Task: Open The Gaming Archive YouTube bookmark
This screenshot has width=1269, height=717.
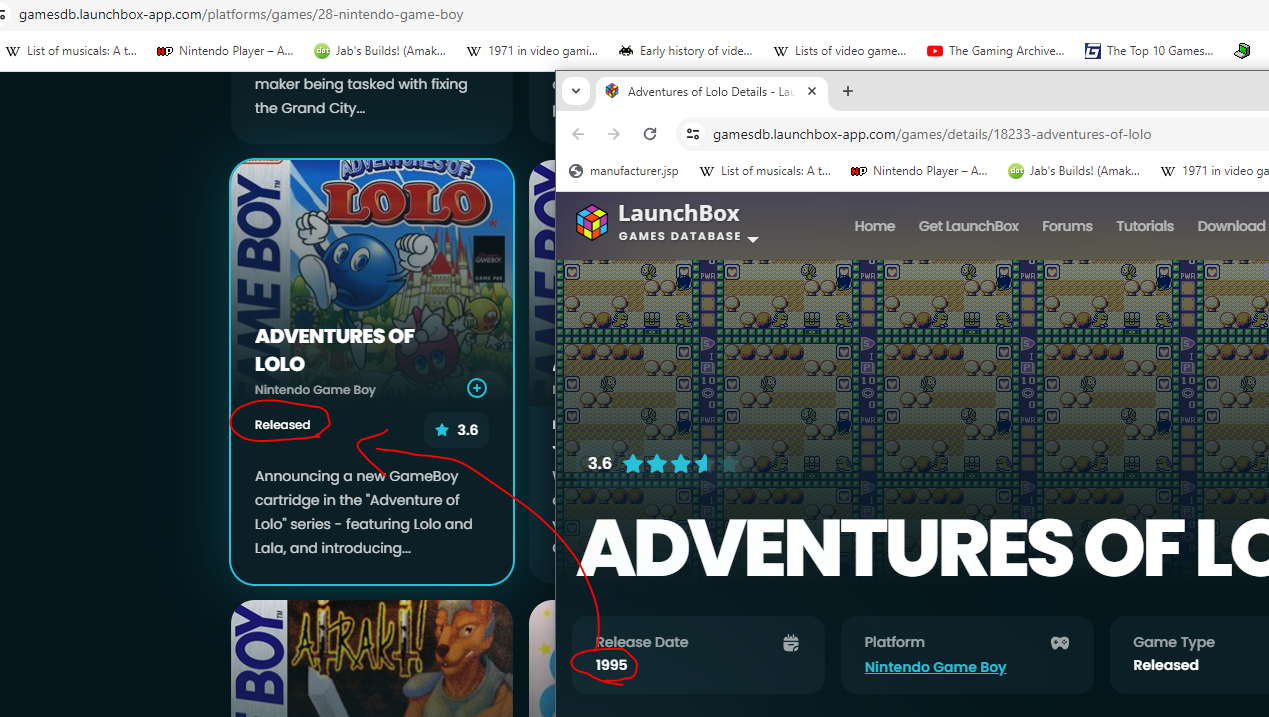Action: [x=996, y=51]
